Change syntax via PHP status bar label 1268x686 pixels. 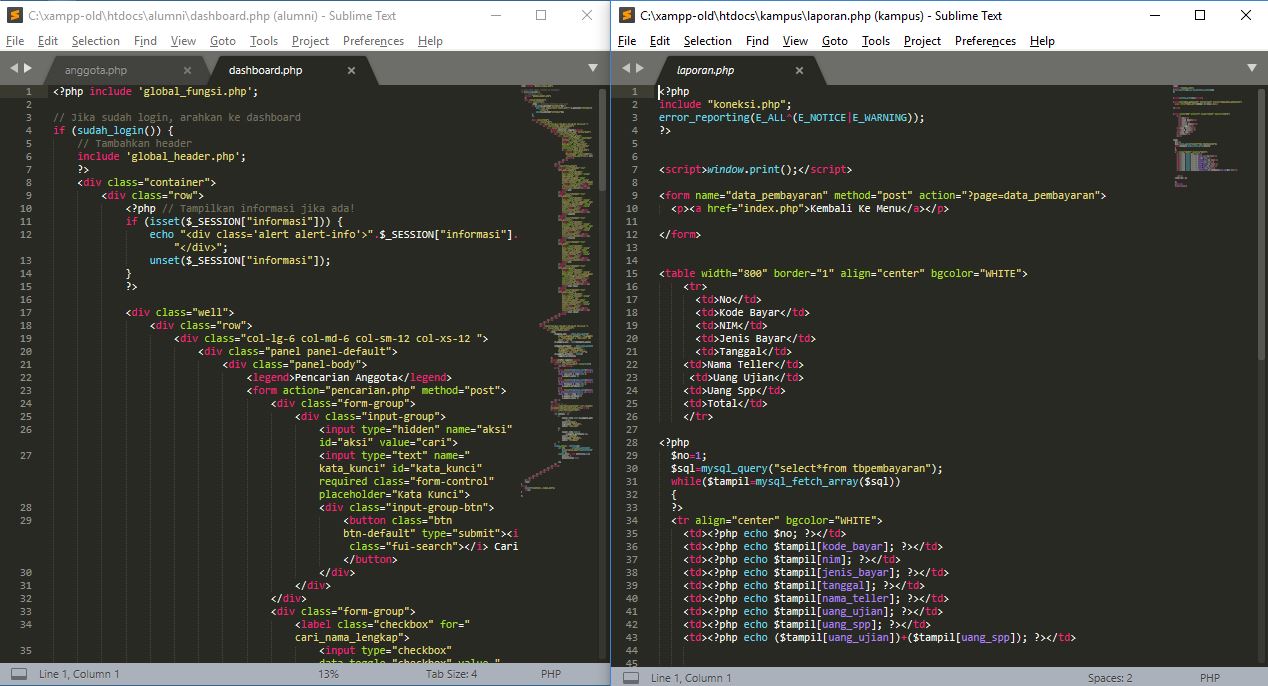coord(550,674)
